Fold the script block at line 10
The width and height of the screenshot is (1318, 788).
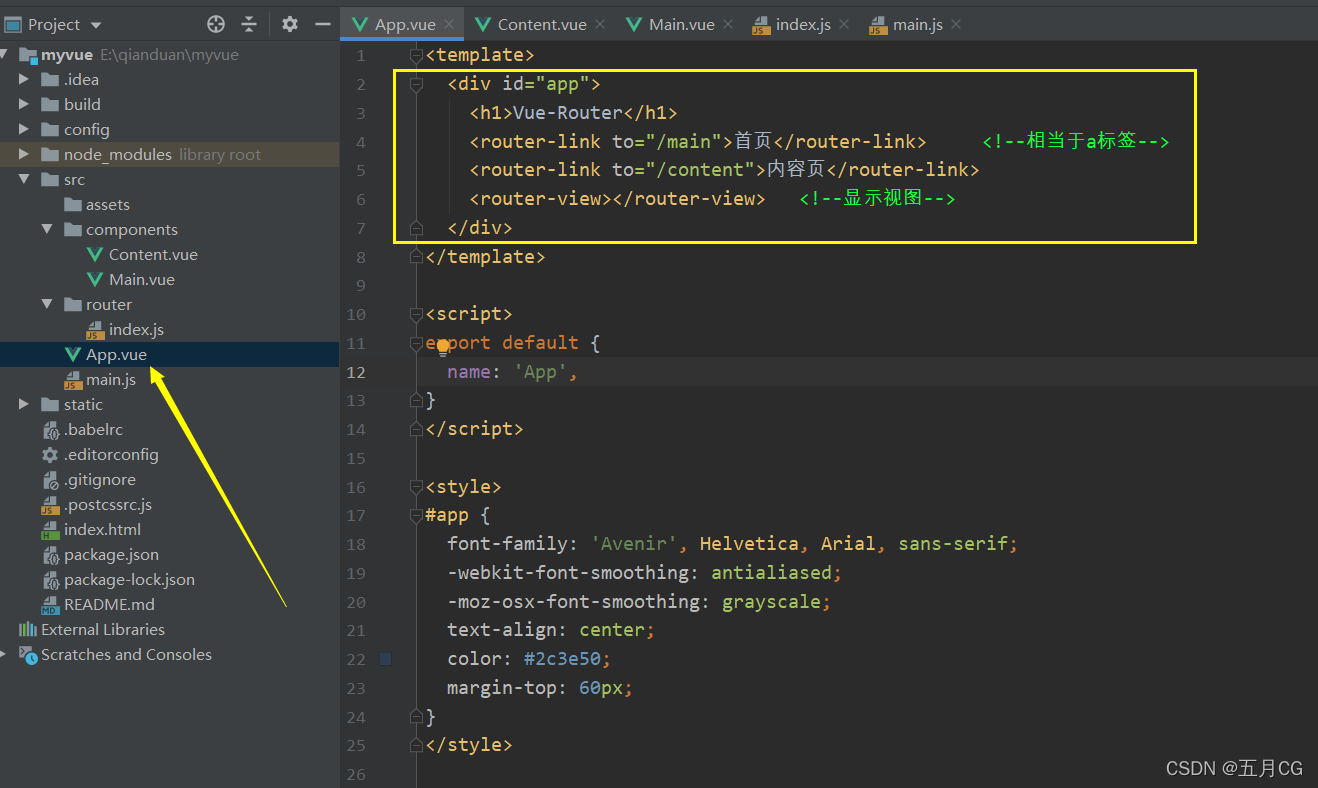(x=417, y=314)
